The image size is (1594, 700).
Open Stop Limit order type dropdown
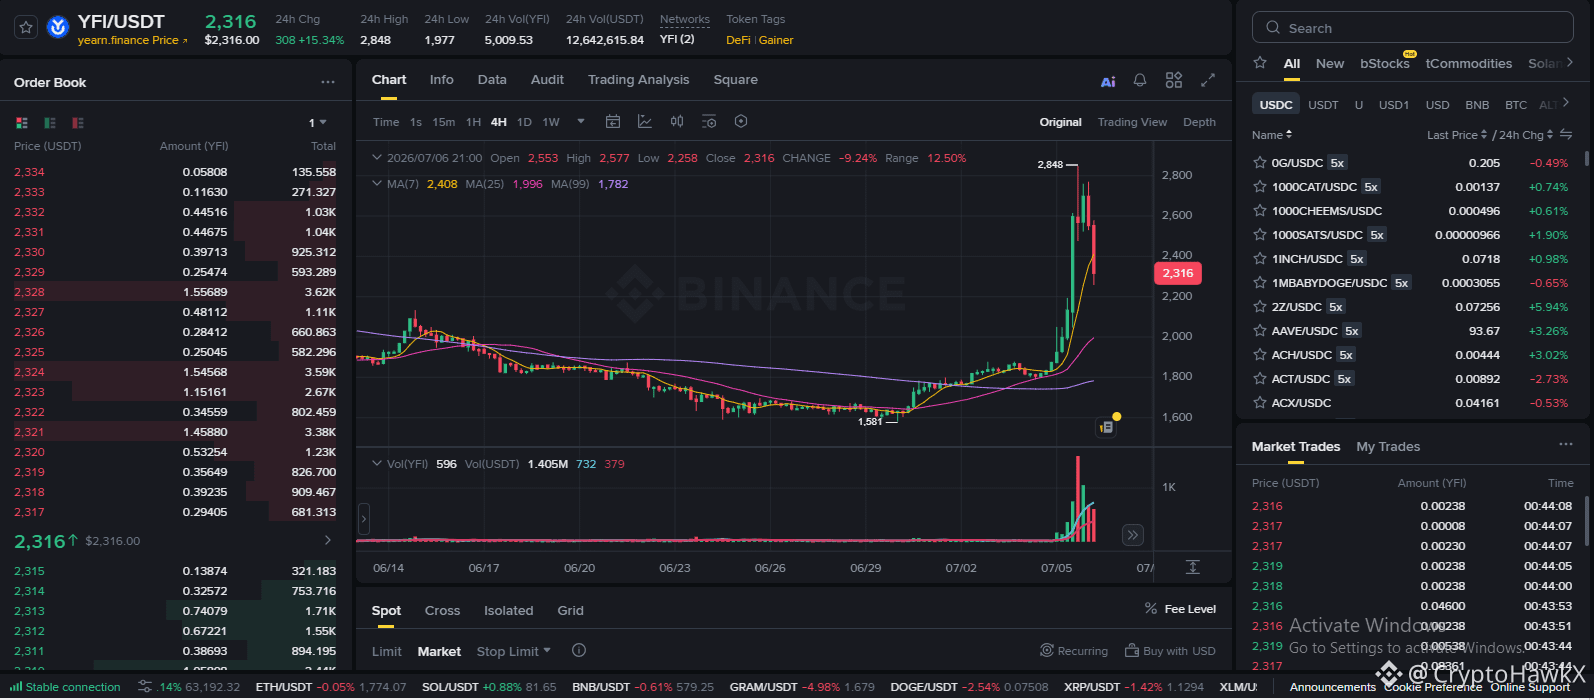click(513, 651)
